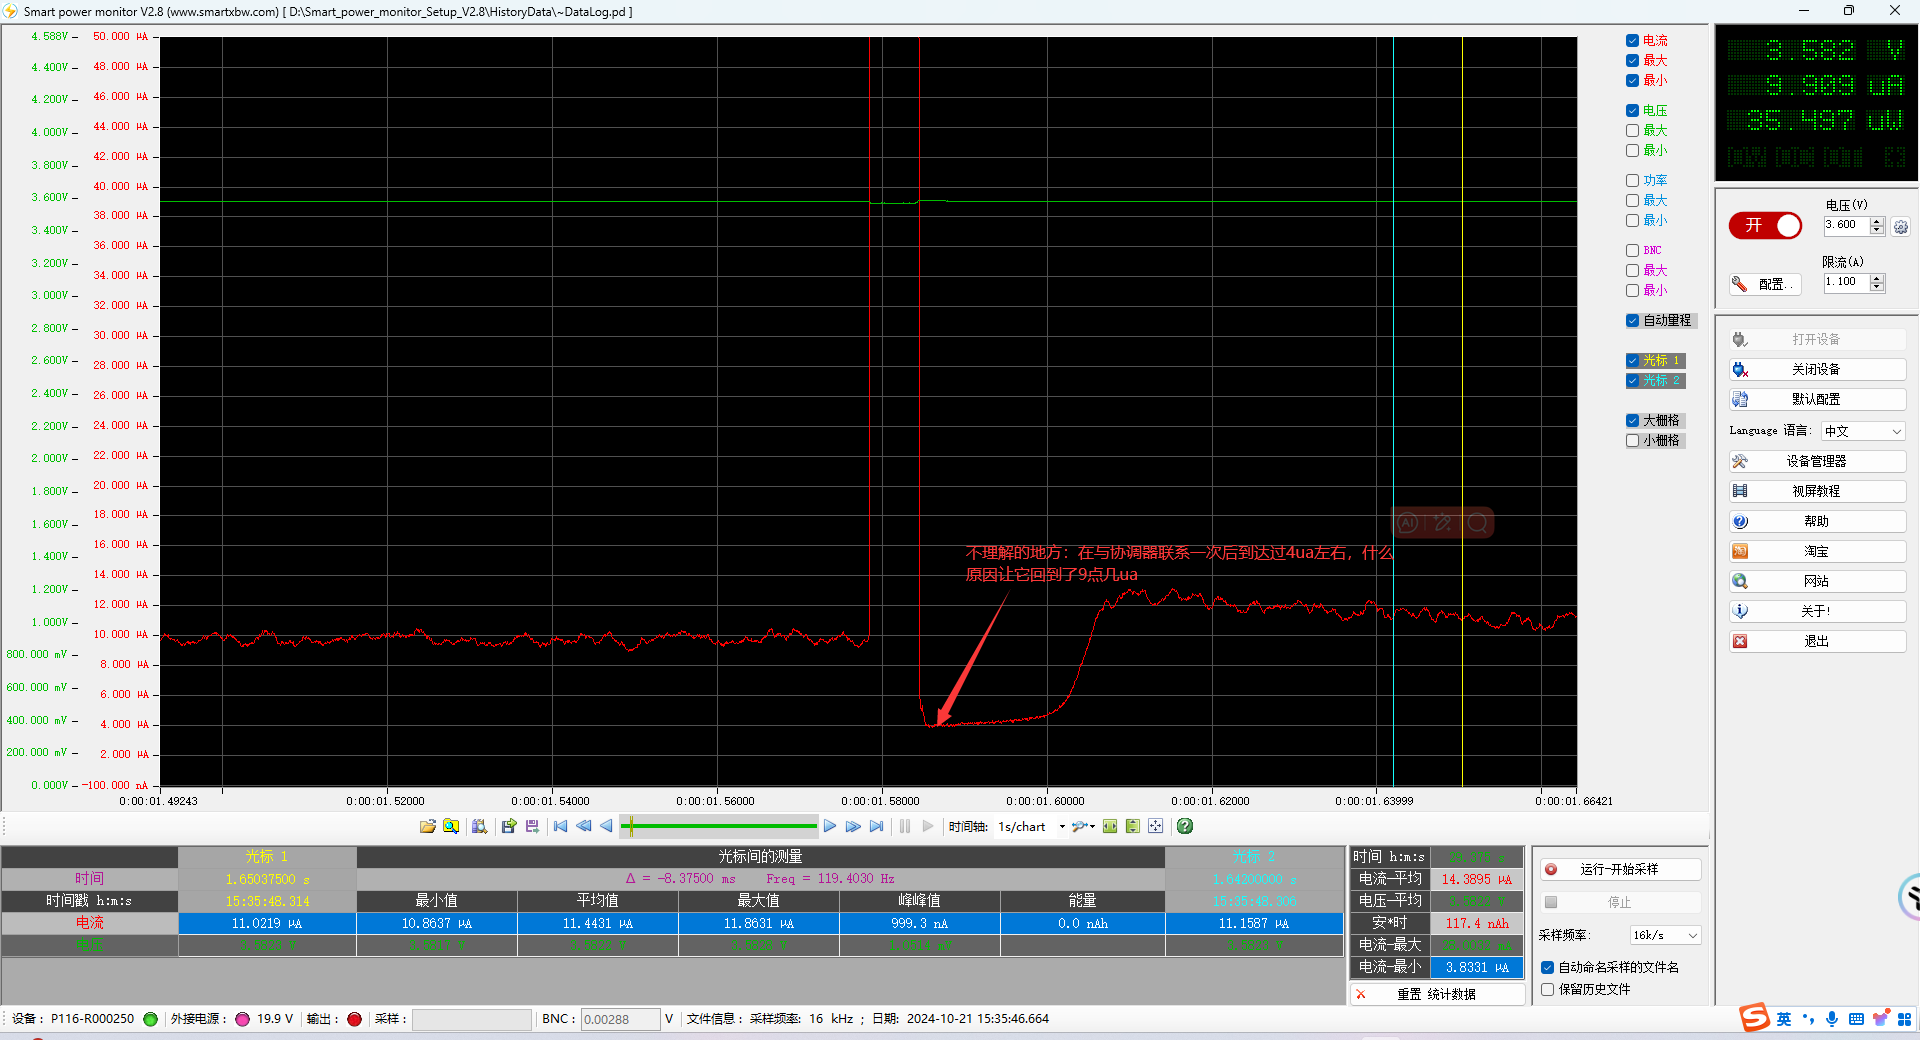This screenshot has width=1920, height=1040.
Task: Click the zoom tool magnifier icon
Action: point(1078,826)
